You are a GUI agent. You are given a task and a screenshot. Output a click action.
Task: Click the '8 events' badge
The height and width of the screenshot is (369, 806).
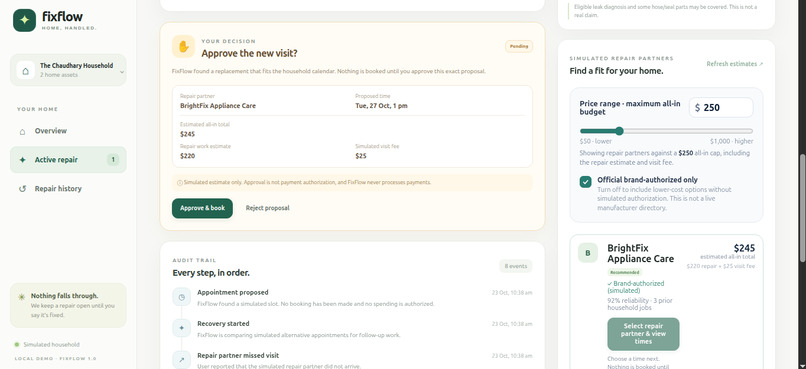point(516,266)
